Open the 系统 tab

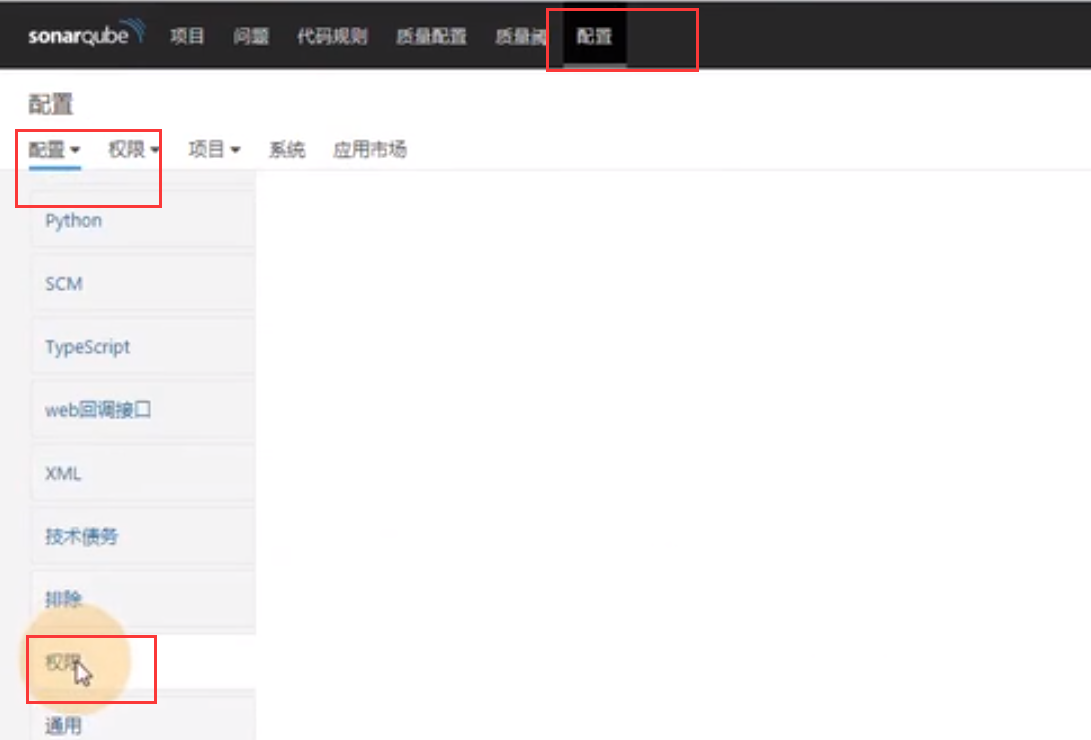pos(287,150)
